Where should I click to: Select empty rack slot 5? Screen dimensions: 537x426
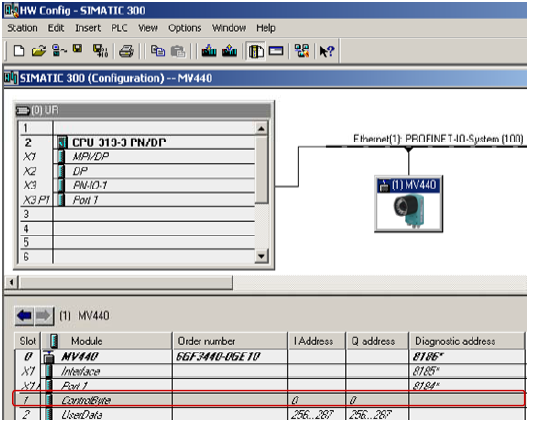point(137,242)
